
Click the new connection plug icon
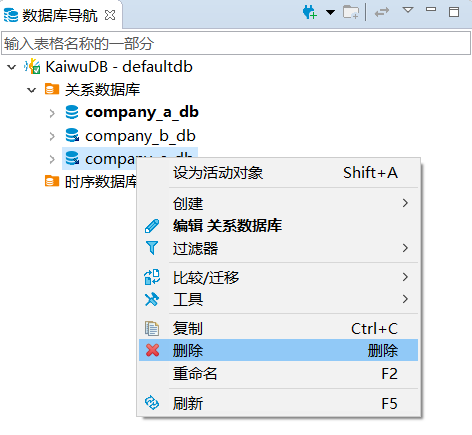pyautogui.click(x=310, y=13)
